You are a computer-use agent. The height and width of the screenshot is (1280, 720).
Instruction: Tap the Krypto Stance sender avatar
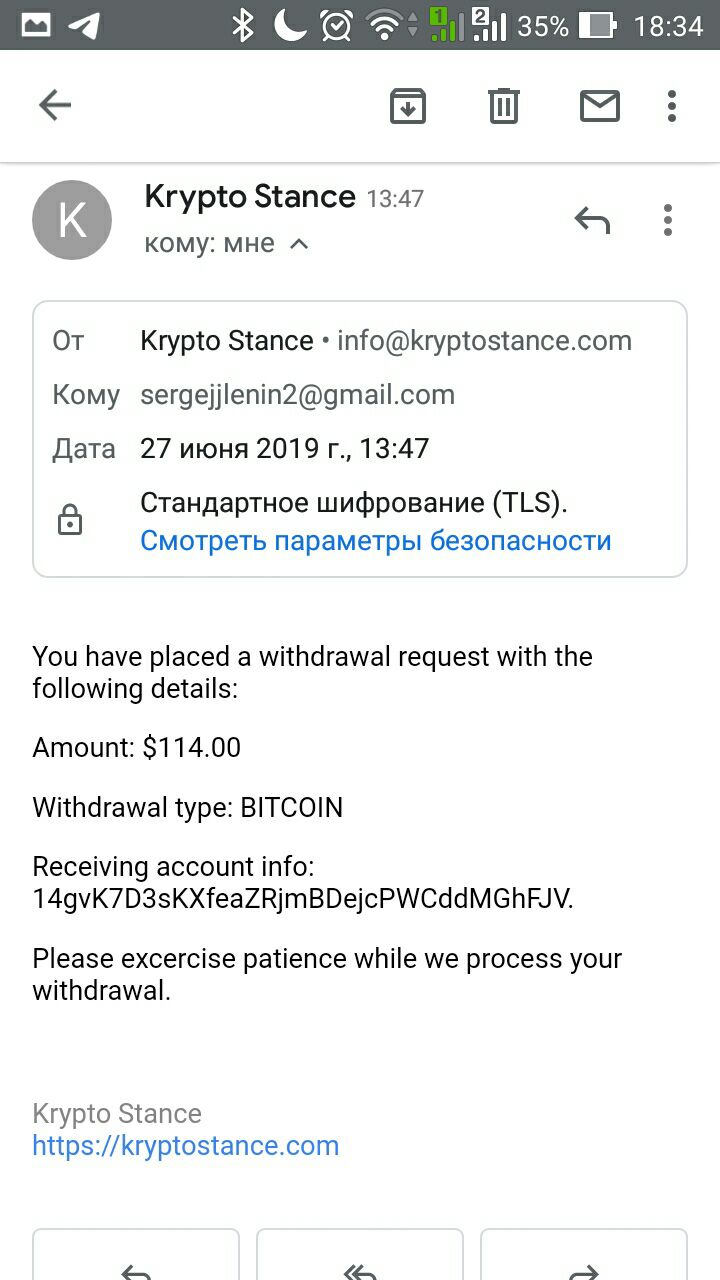click(72, 220)
